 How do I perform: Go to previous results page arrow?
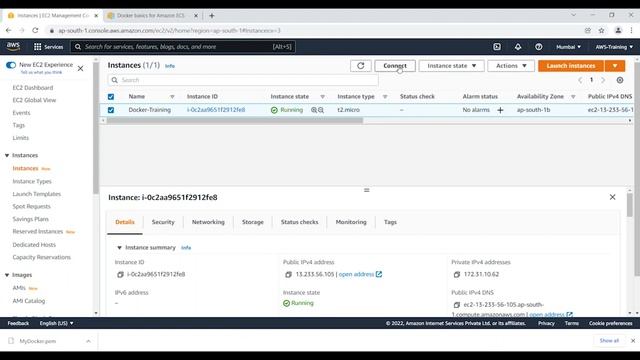click(x=580, y=80)
